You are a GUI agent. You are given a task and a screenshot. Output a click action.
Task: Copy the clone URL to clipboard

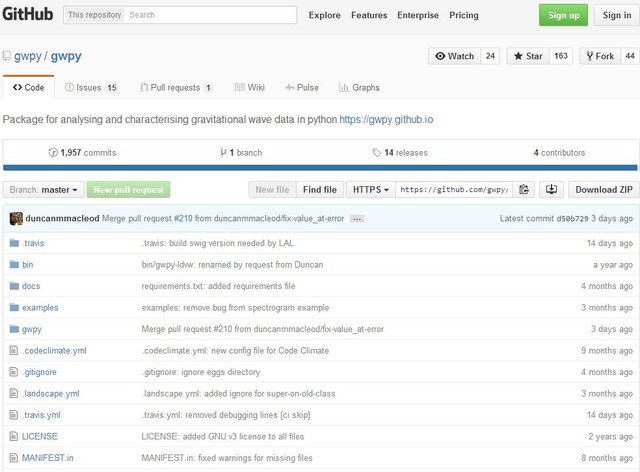click(525, 190)
